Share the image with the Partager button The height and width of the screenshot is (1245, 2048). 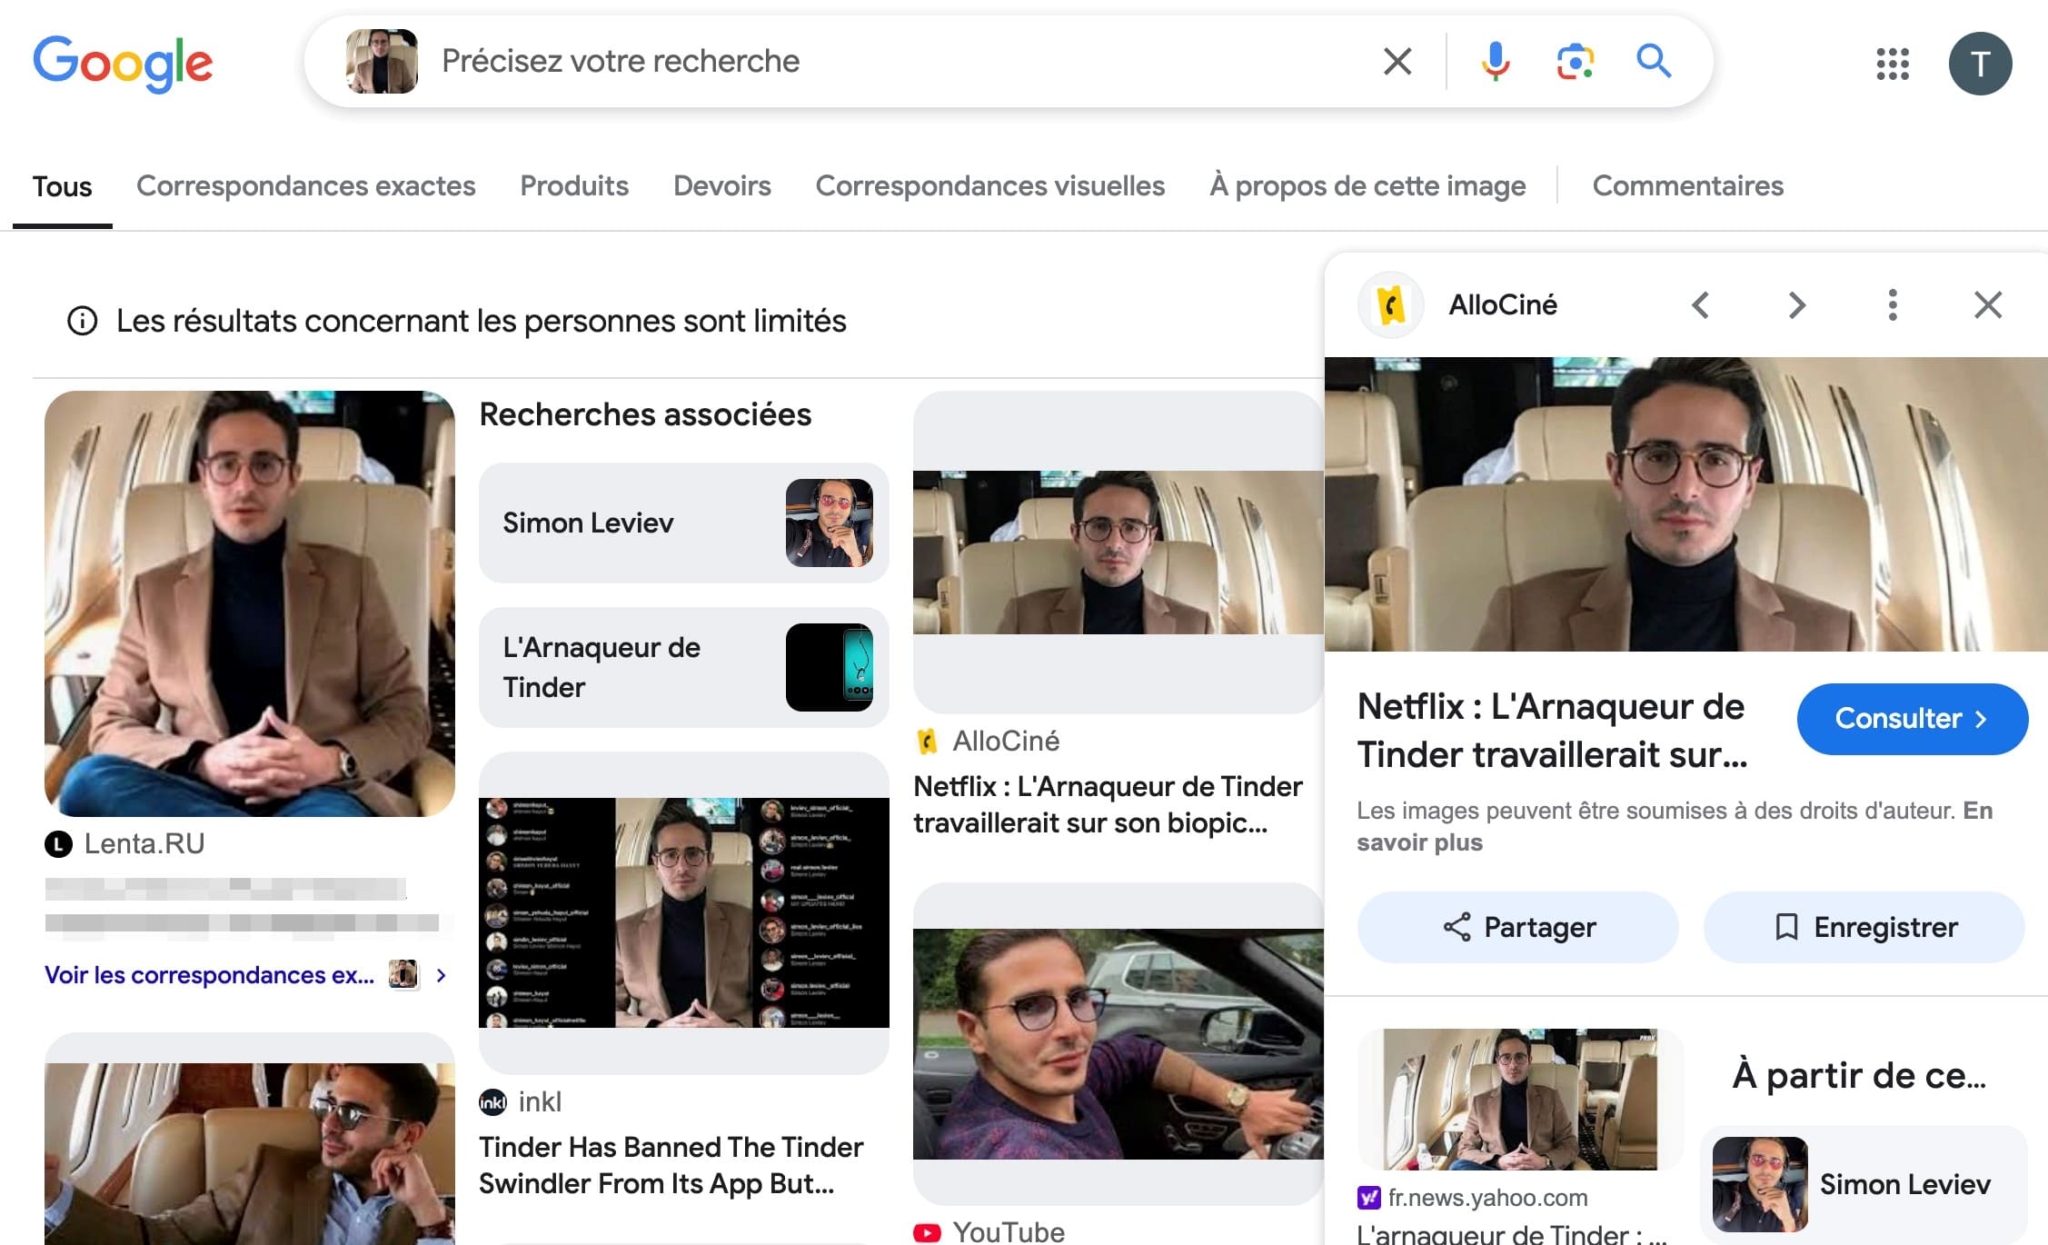pos(1516,927)
